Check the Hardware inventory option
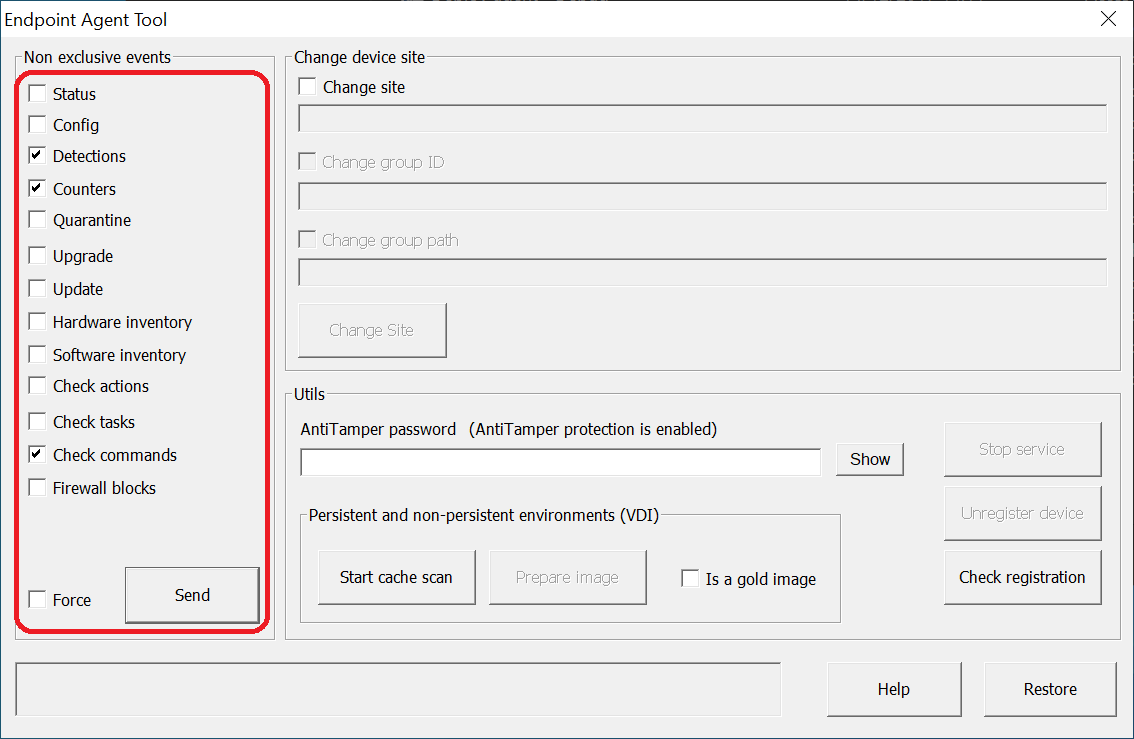This screenshot has width=1134, height=739. (x=38, y=321)
